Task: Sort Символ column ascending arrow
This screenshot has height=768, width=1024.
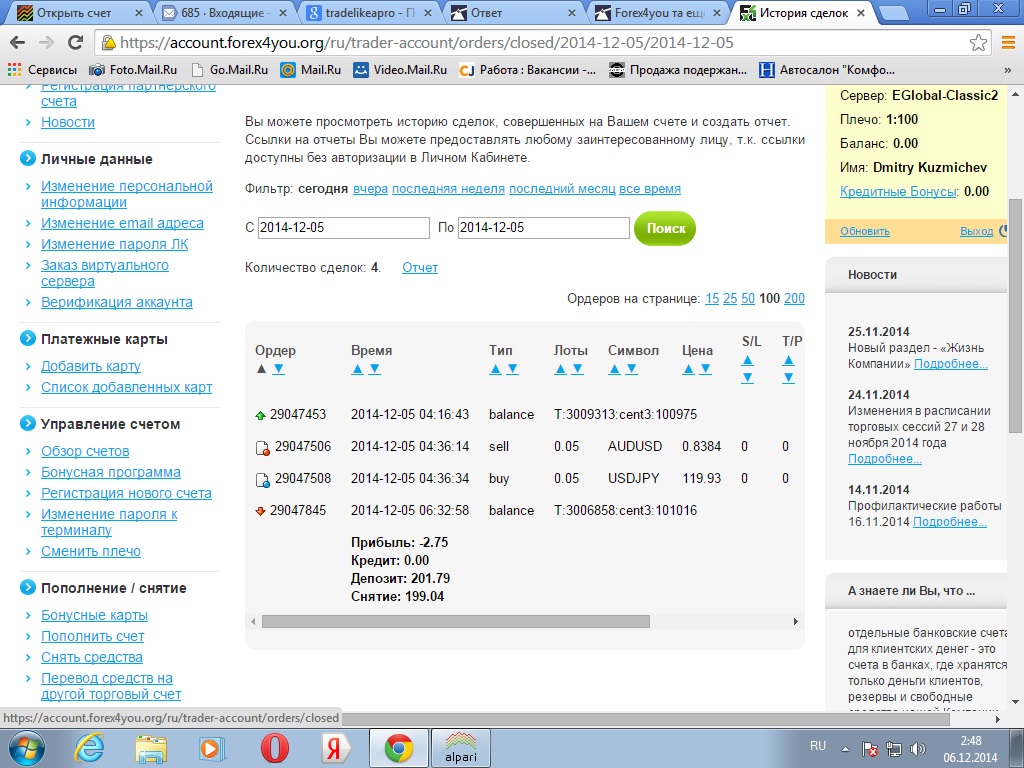Action: [x=615, y=369]
